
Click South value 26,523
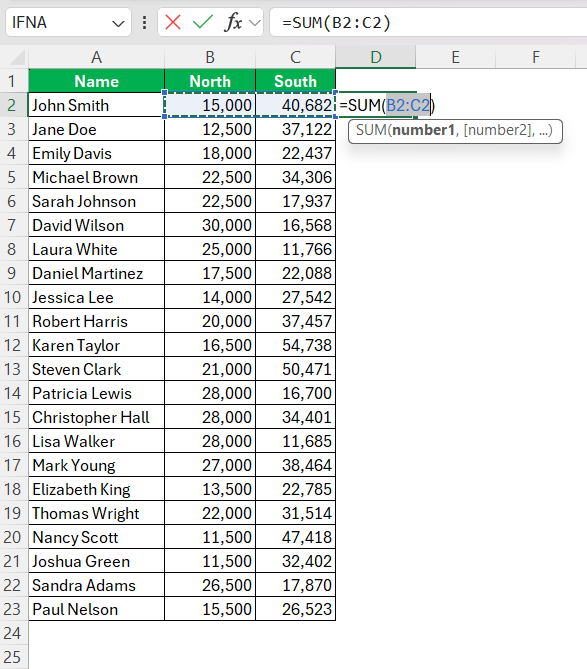pos(296,609)
